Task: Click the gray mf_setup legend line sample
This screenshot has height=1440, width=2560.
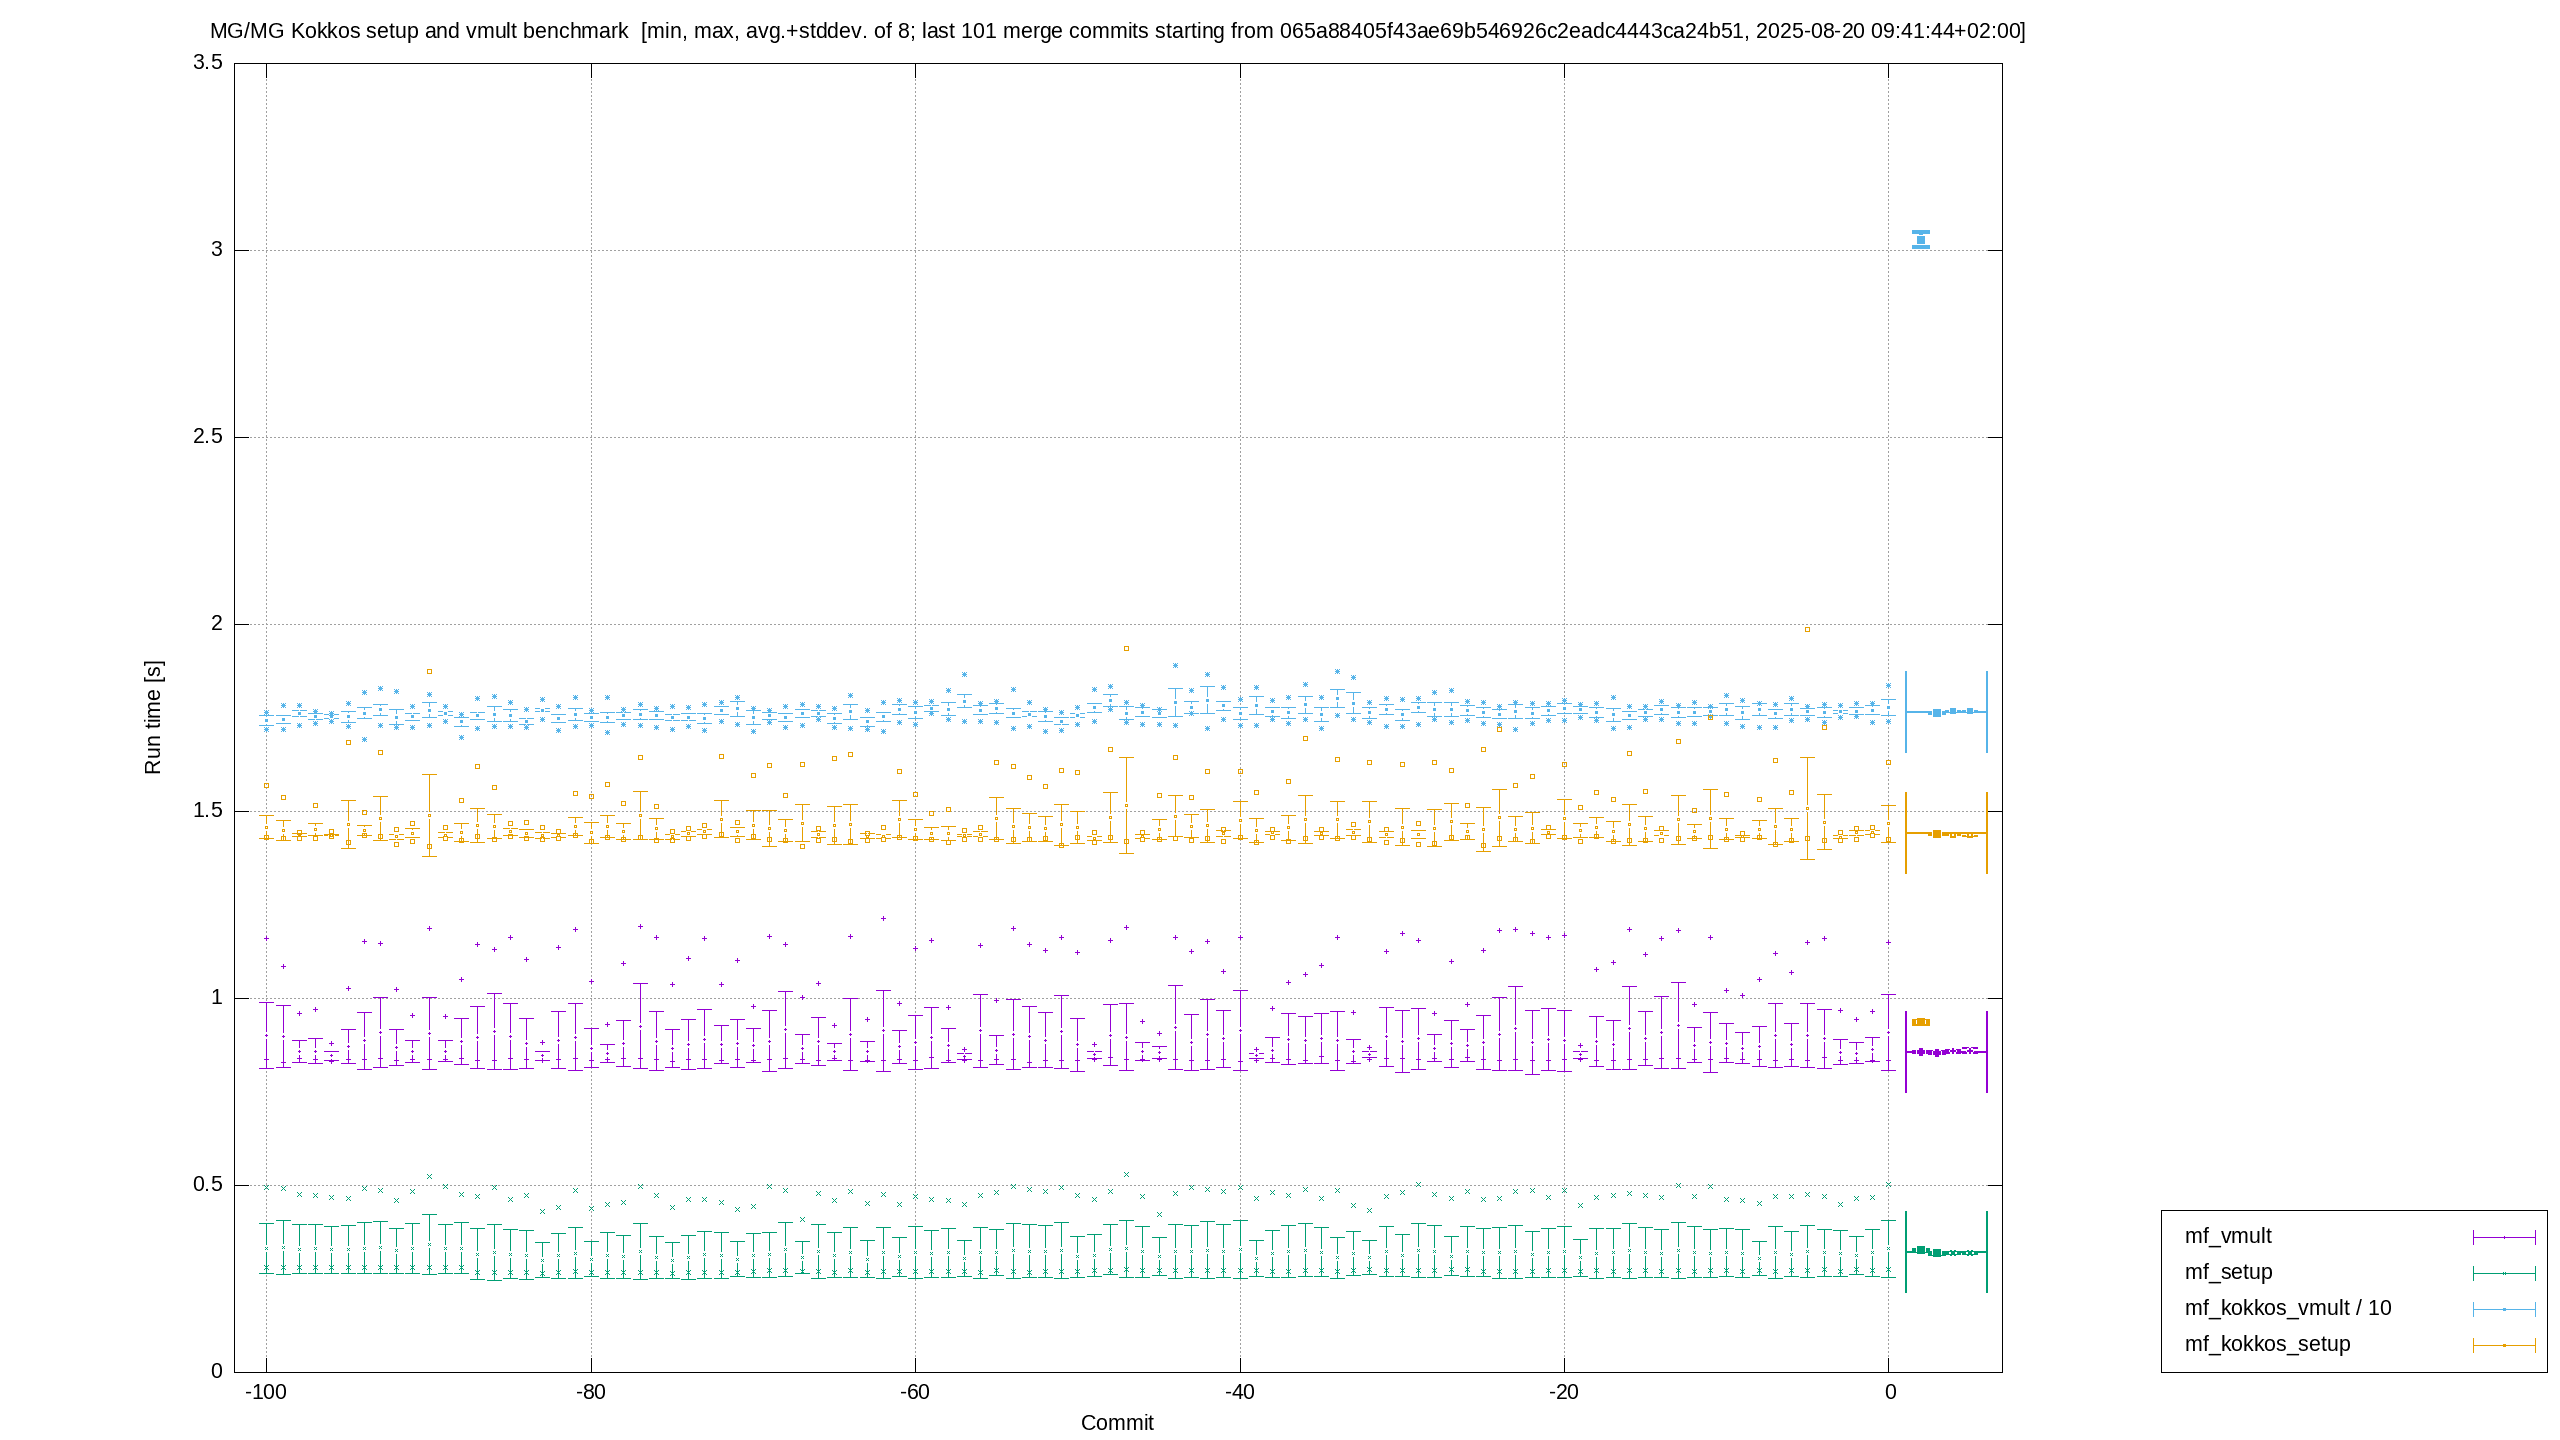Action: [2504, 1273]
